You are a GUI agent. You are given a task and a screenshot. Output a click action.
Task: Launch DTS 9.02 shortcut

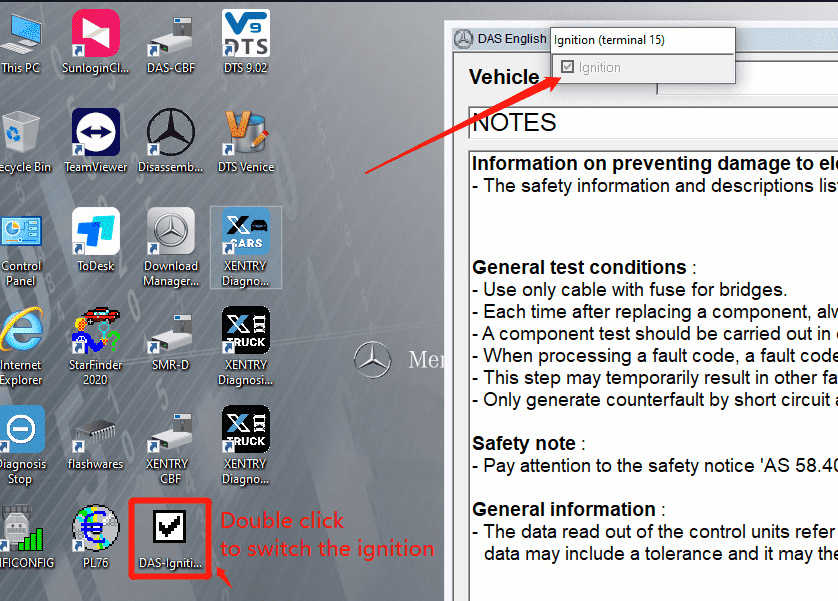246,42
